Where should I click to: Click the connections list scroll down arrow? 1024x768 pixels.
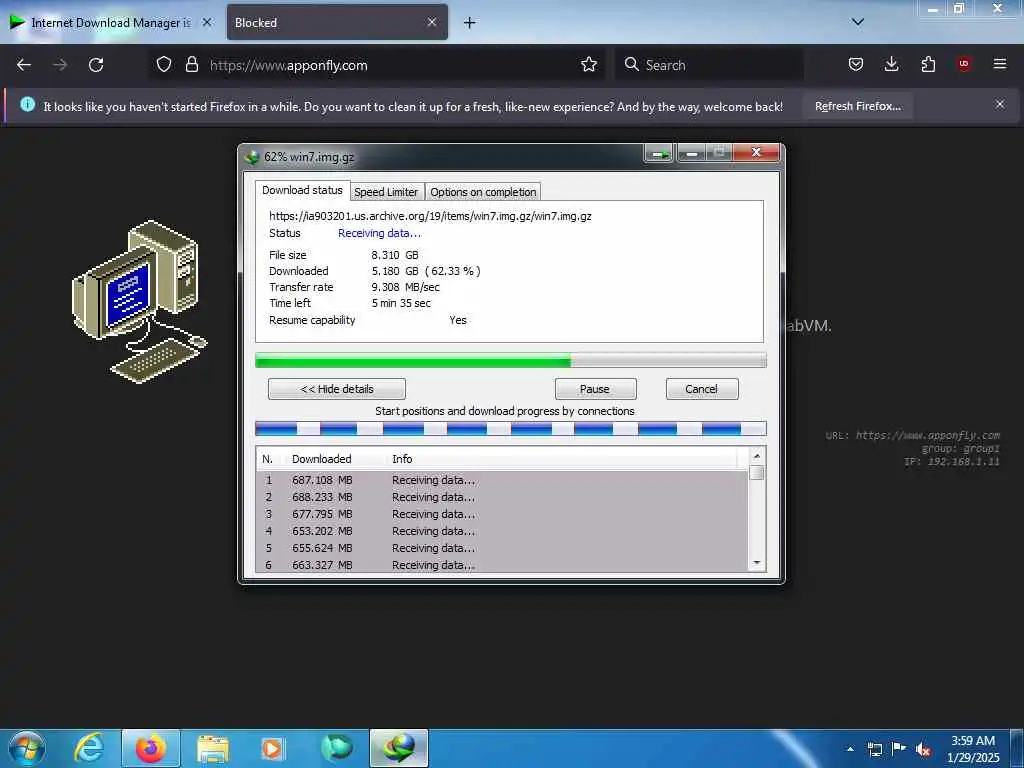click(757, 563)
